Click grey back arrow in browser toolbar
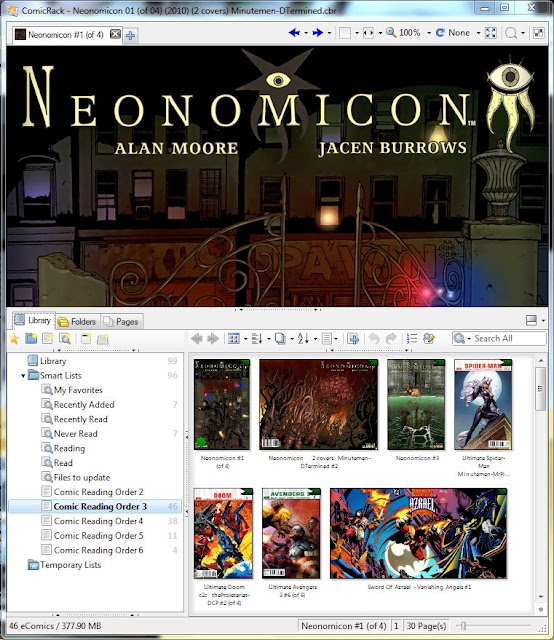The image size is (554, 640). pyautogui.click(x=197, y=338)
